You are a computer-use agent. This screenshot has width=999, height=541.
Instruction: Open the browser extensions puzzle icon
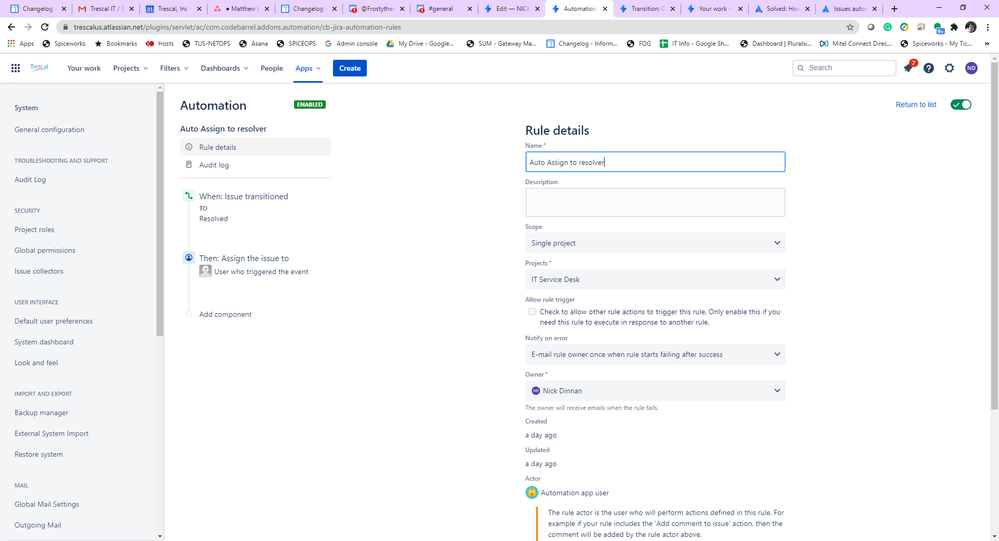coord(954,27)
